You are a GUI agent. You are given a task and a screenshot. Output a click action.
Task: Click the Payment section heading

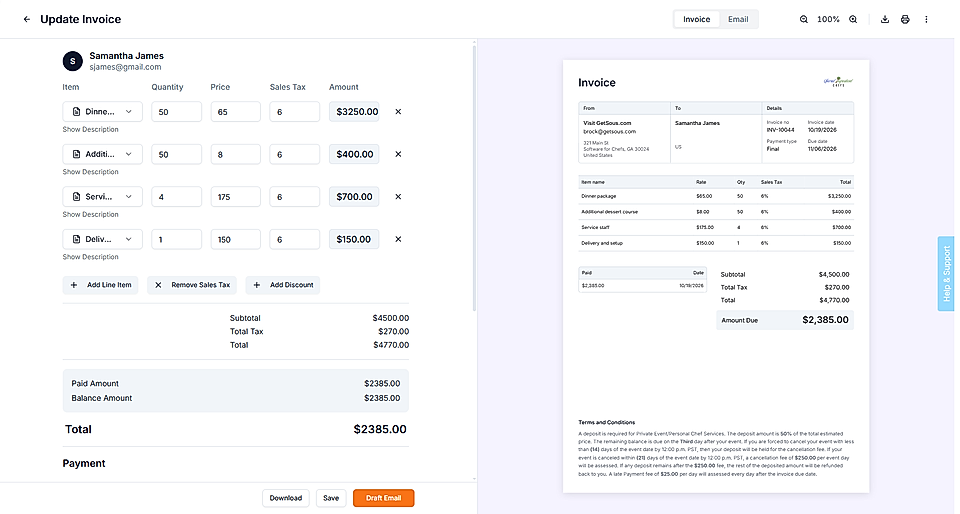pos(84,463)
